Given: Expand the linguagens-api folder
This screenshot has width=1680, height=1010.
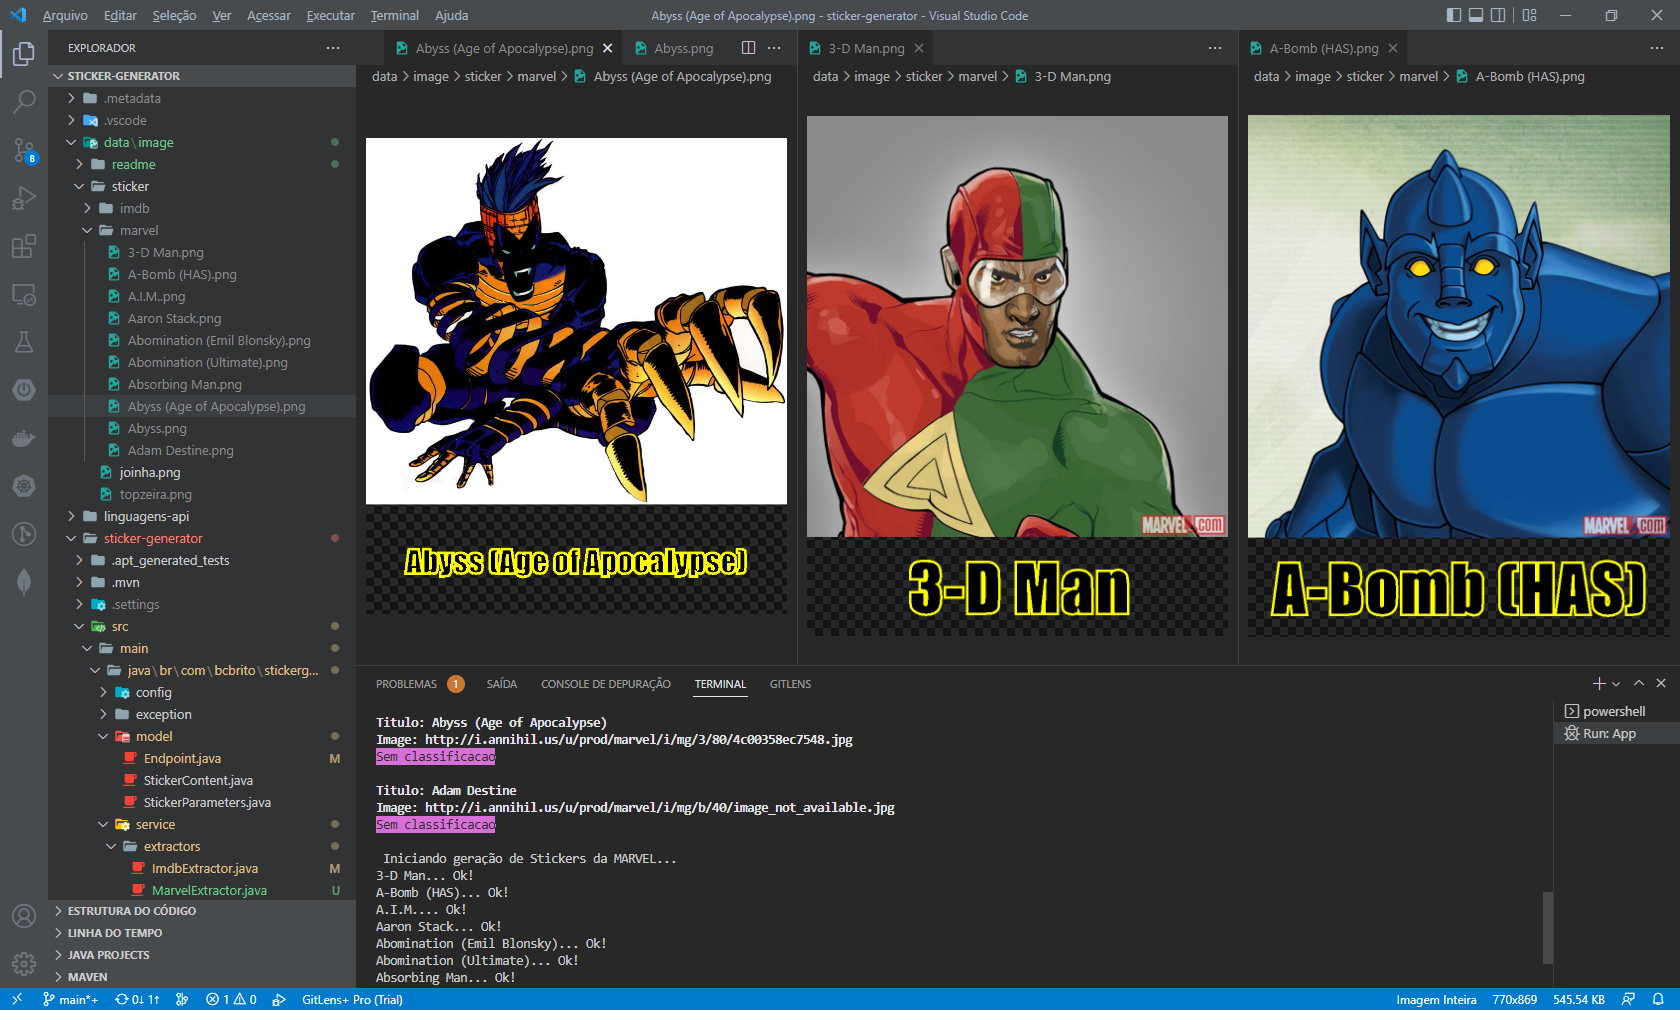Looking at the screenshot, I should click(x=202, y=516).
